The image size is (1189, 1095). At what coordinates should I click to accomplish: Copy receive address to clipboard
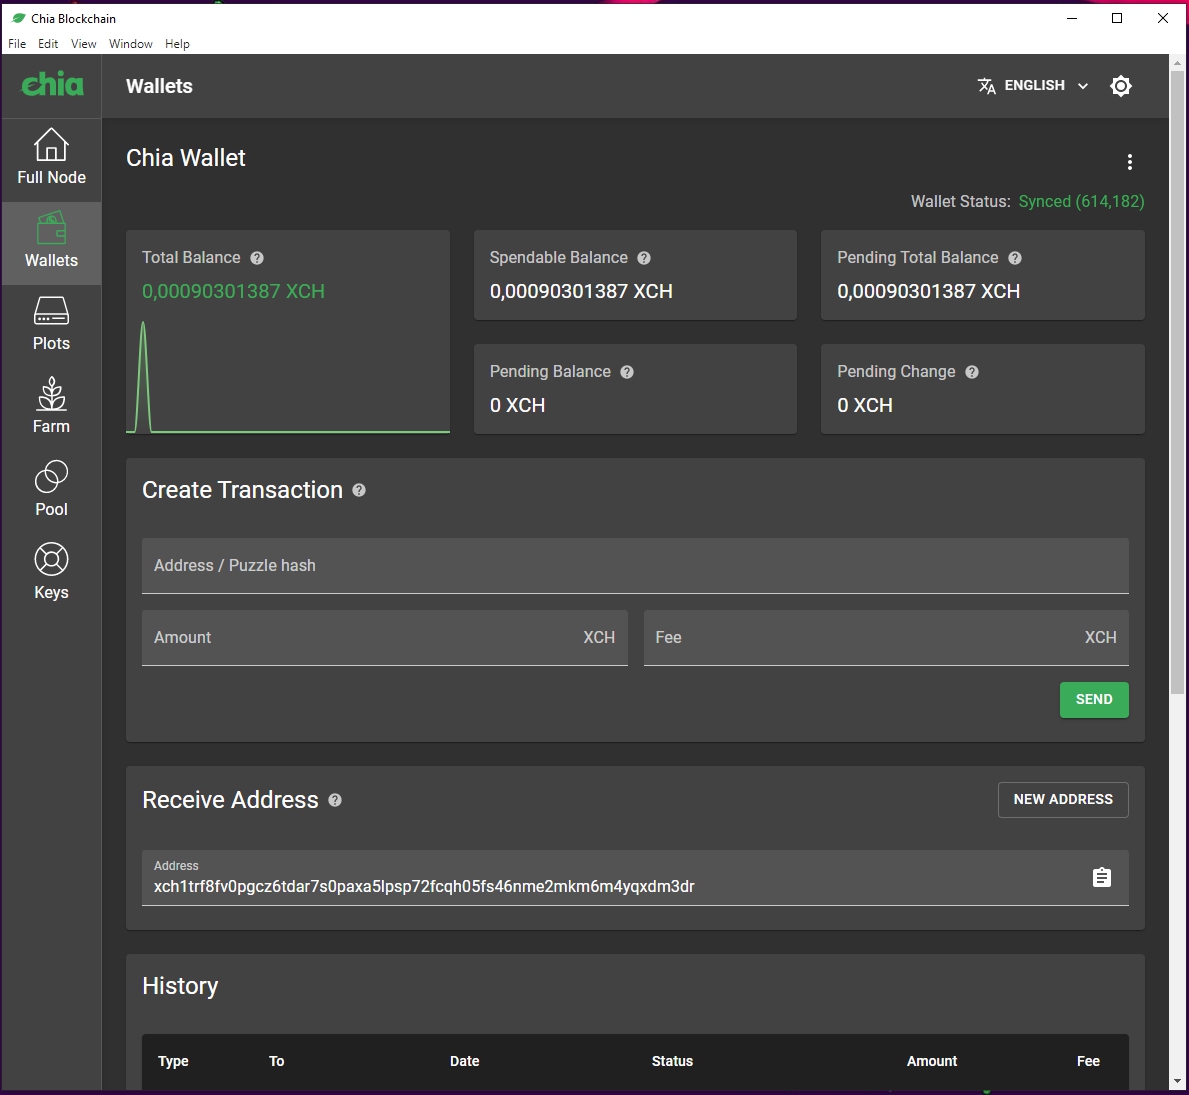(x=1101, y=877)
